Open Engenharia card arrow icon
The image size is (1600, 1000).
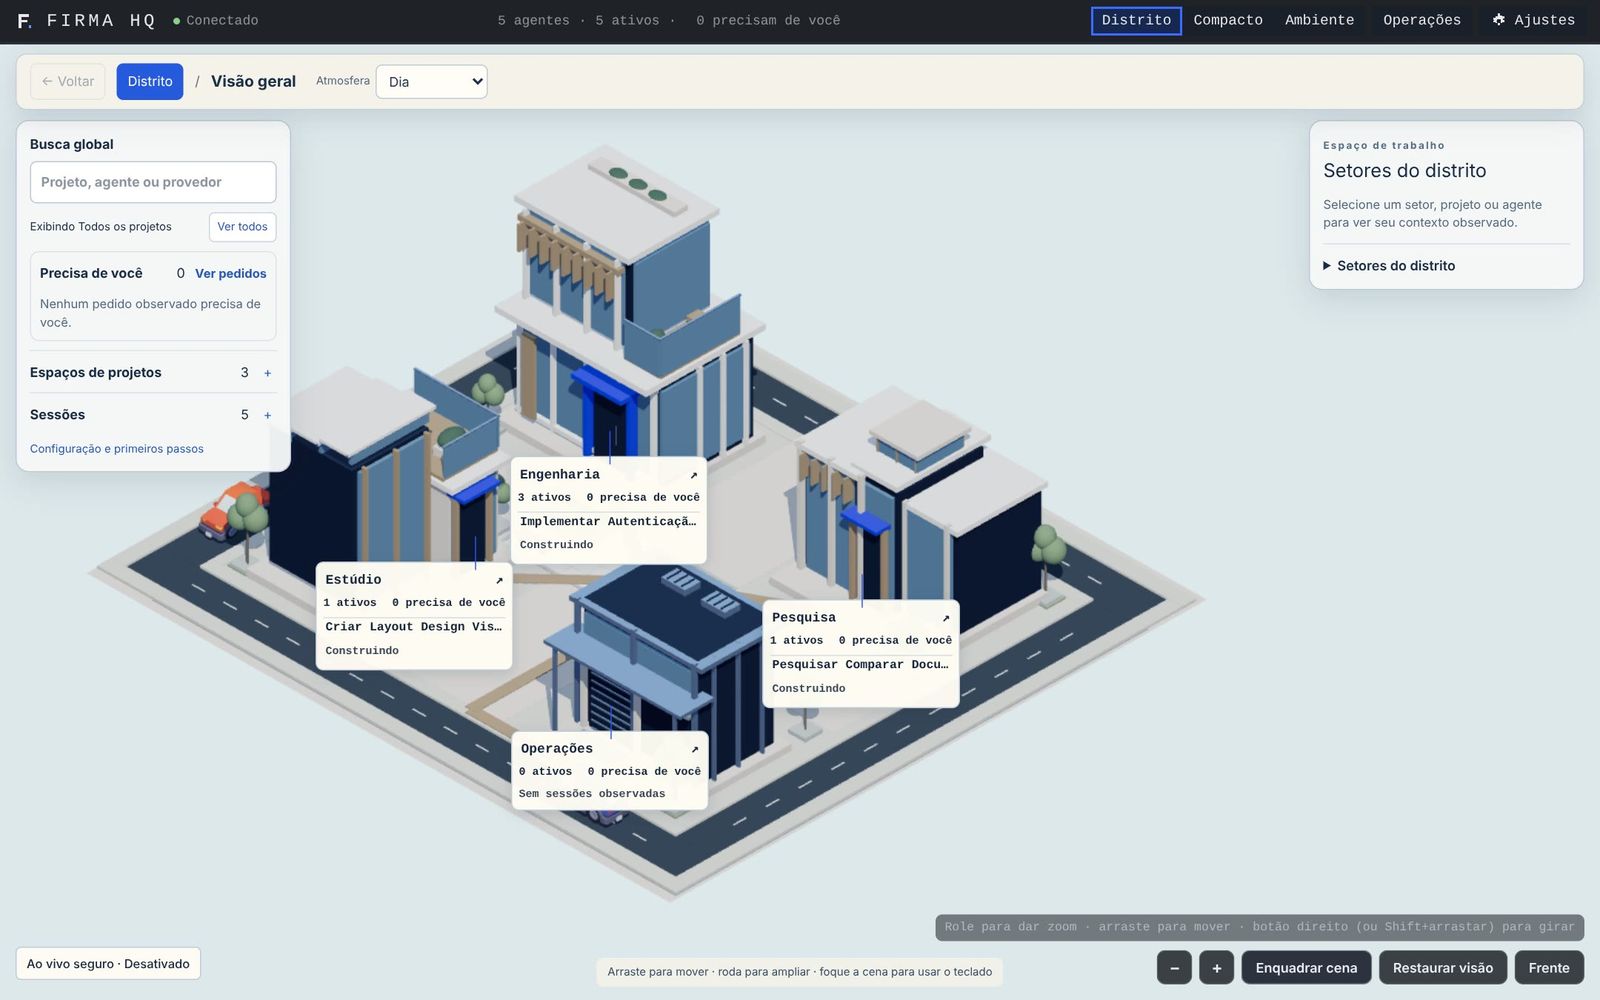694,475
